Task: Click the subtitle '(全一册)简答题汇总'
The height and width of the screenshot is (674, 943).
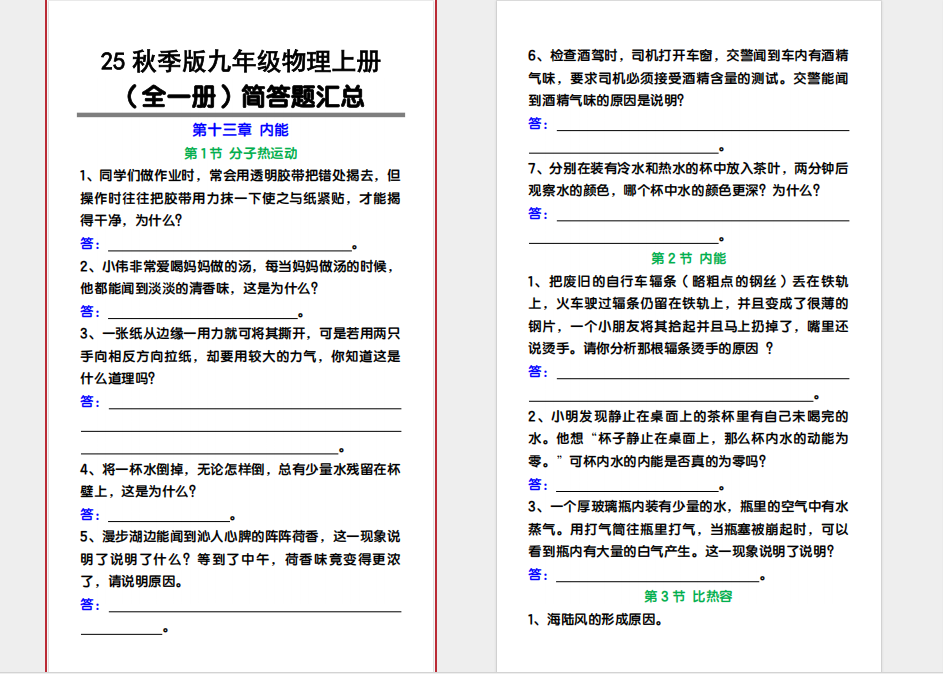Action: (x=240, y=97)
